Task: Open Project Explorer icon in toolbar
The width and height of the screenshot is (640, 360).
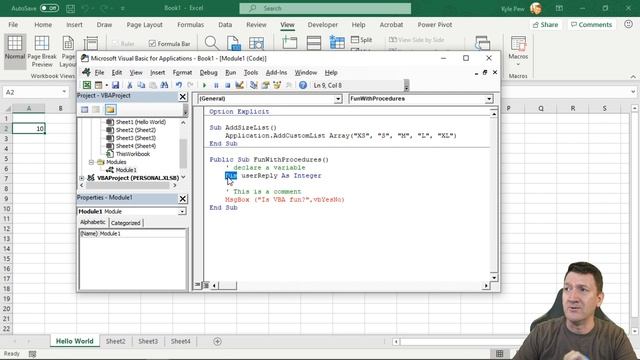Action: pos(253,85)
